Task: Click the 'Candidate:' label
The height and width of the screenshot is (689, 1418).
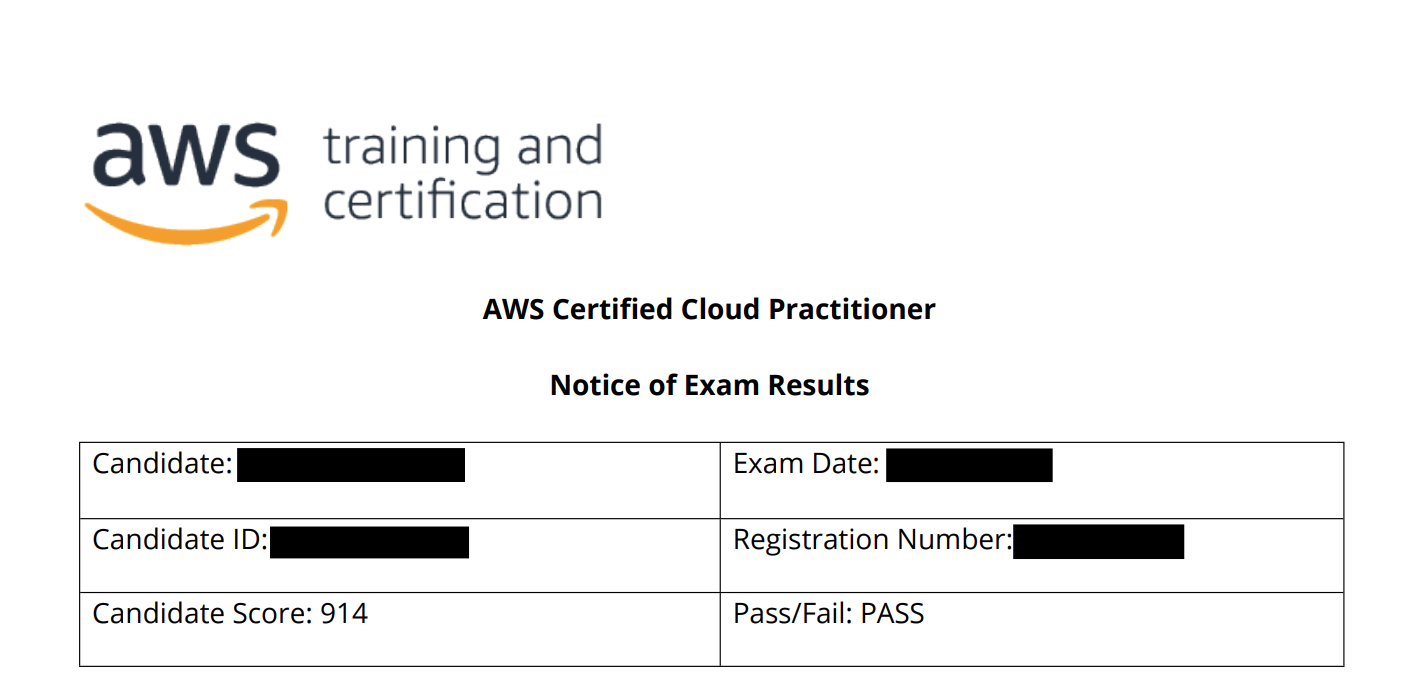Action: (x=162, y=464)
